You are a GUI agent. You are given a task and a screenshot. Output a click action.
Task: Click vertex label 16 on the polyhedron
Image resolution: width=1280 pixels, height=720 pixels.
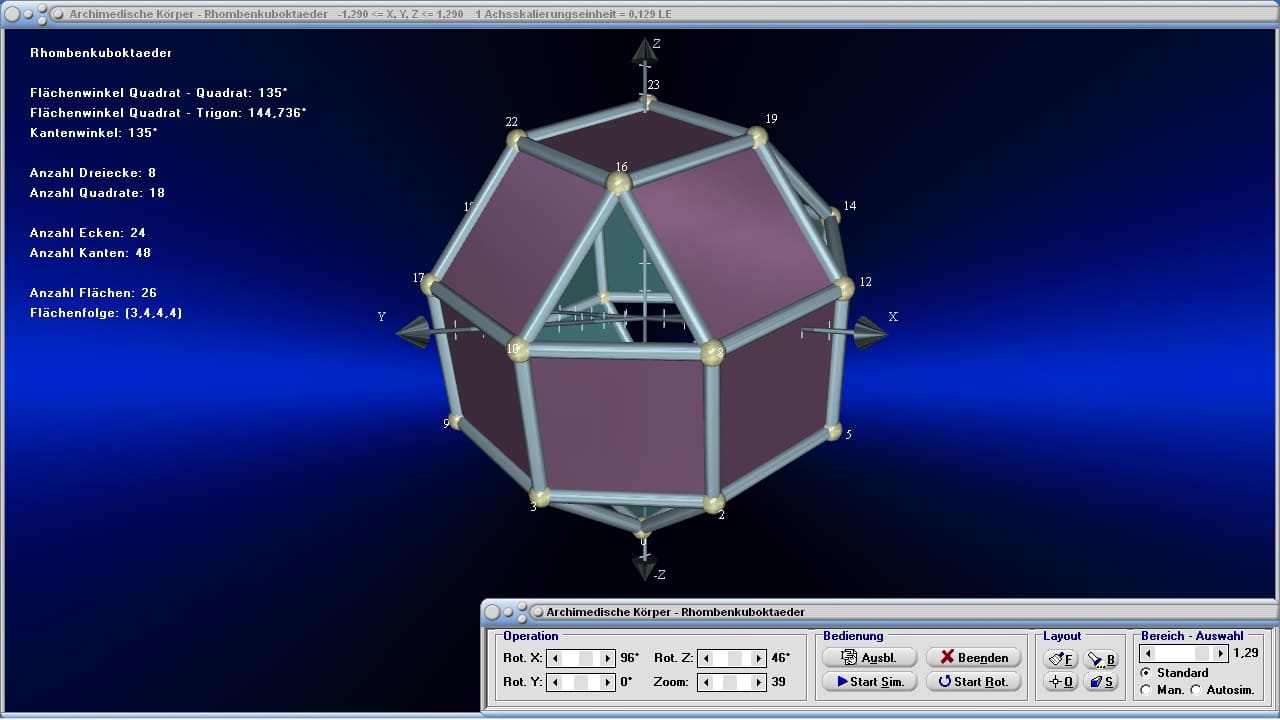tap(622, 167)
